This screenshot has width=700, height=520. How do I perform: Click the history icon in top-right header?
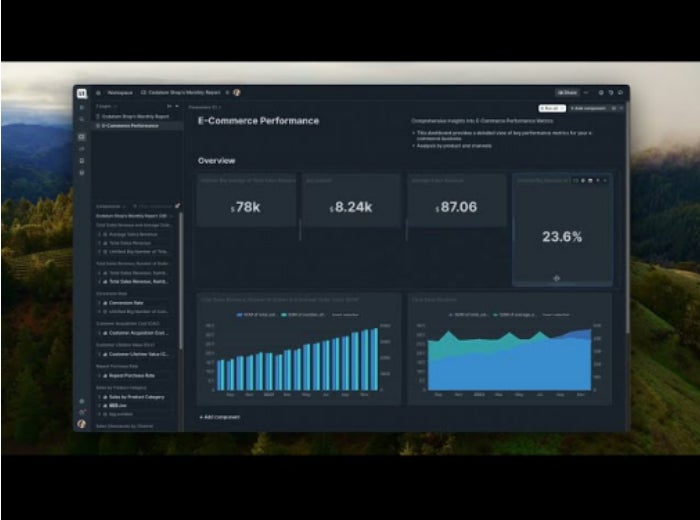coord(611,92)
